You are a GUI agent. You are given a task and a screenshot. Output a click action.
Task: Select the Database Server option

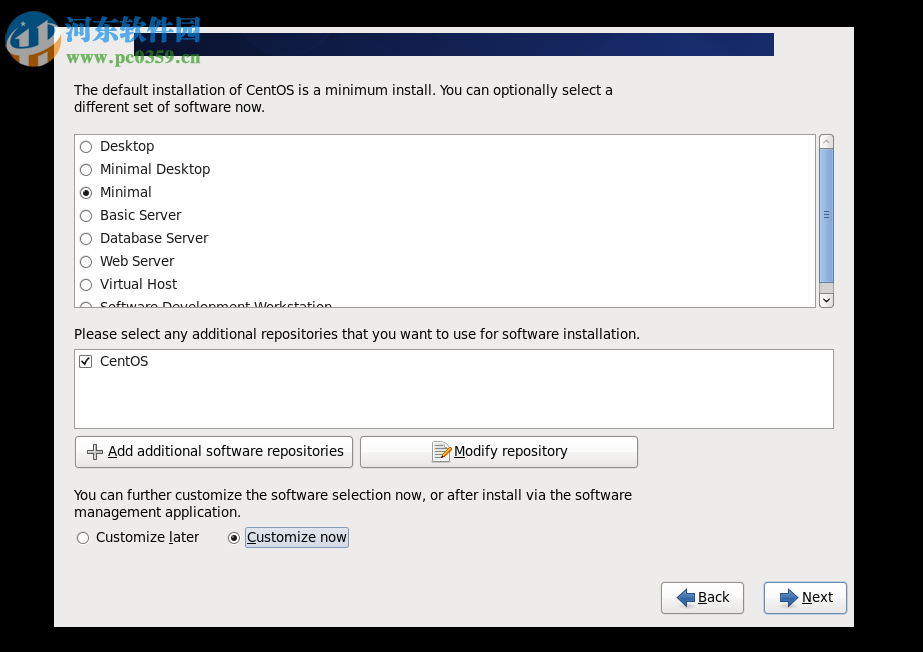point(86,238)
